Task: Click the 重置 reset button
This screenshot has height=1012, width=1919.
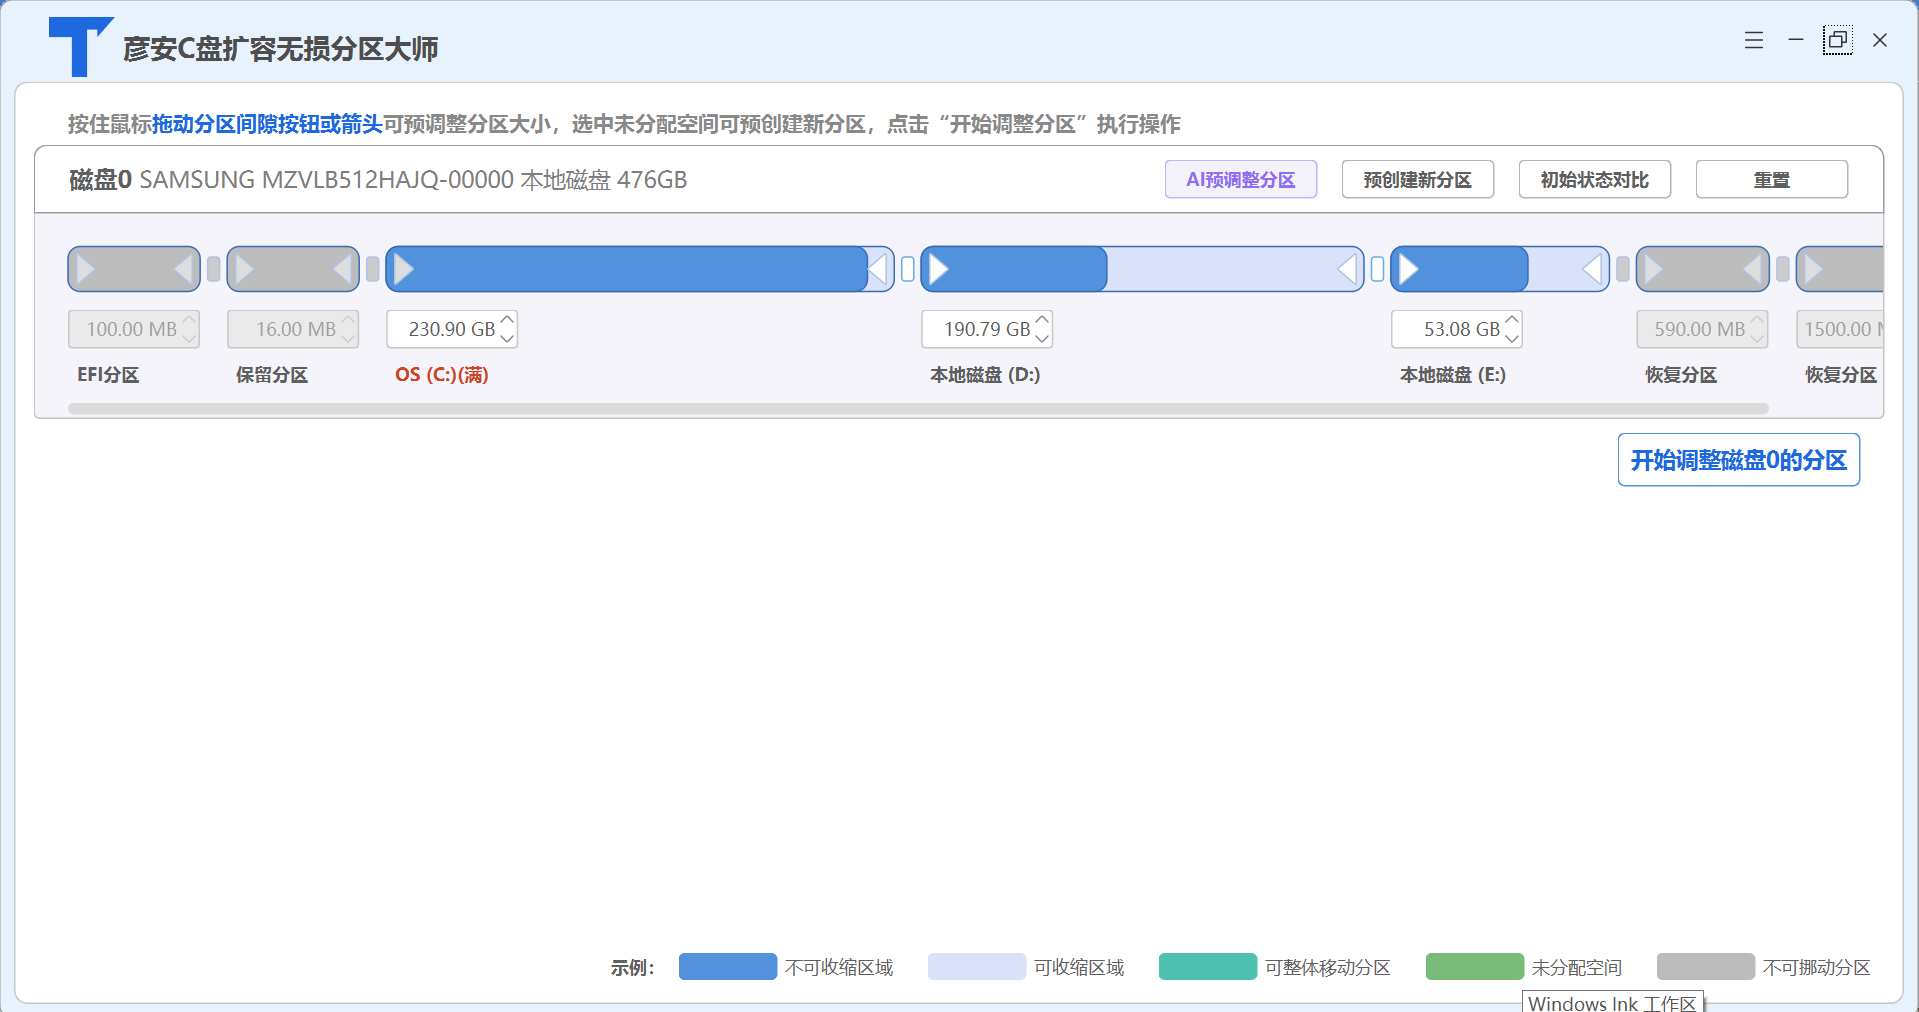Action: (x=1772, y=180)
